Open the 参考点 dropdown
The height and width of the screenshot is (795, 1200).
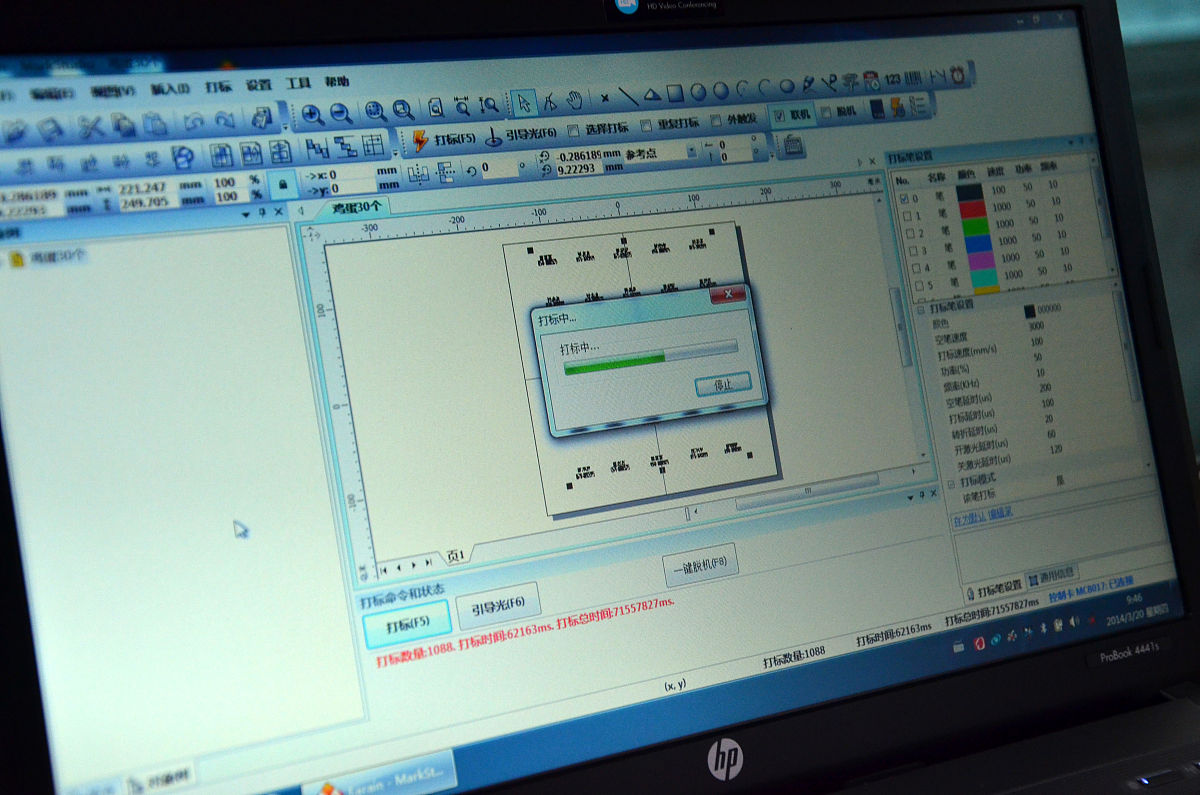pos(691,153)
